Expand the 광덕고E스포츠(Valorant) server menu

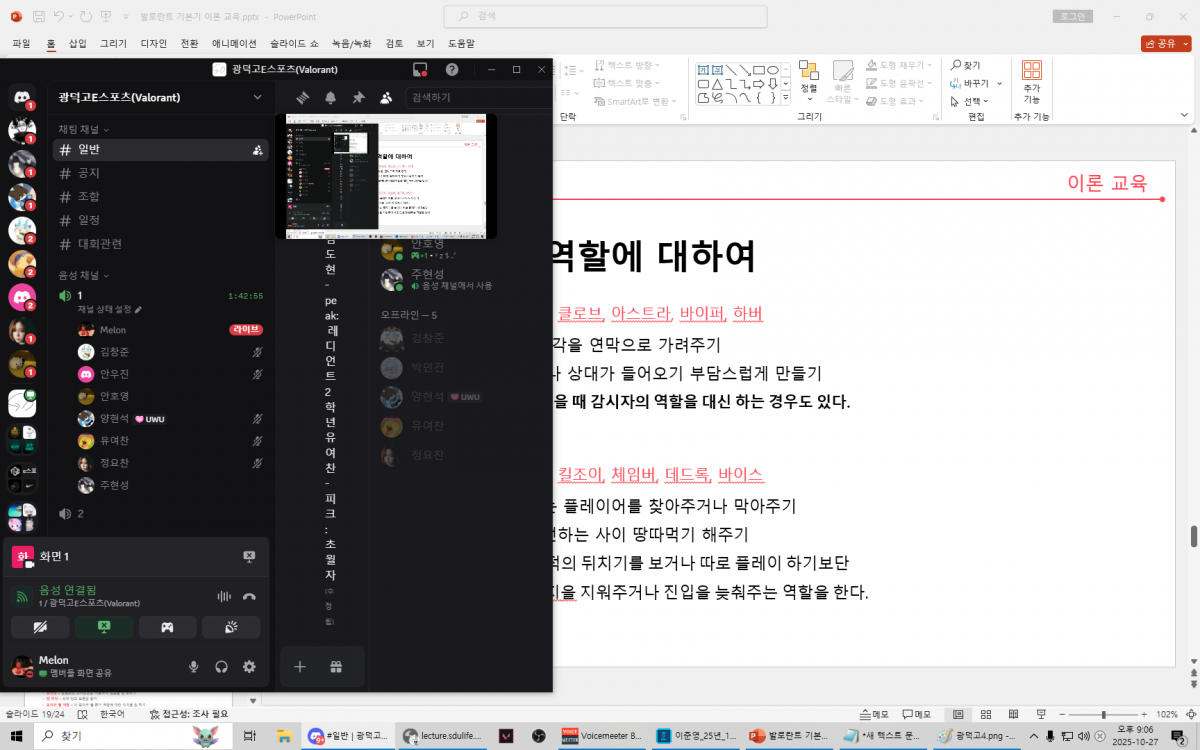(x=257, y=97)
